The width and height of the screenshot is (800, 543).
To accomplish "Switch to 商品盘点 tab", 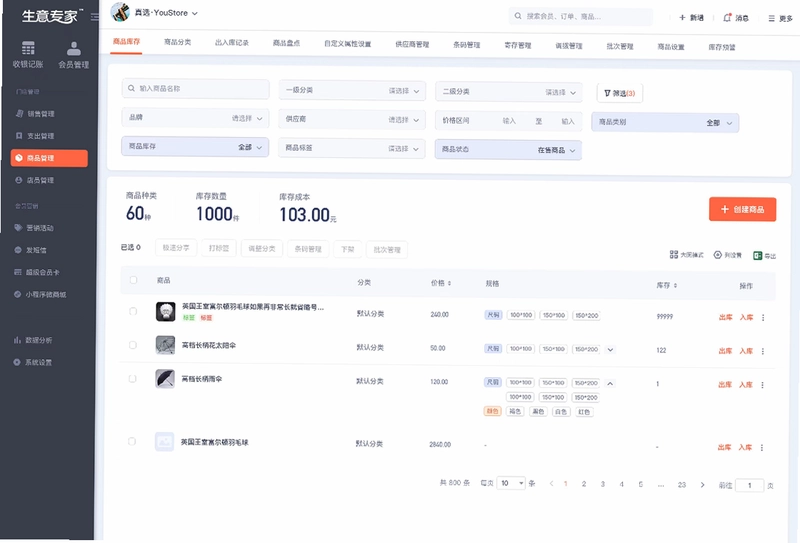I will point(286,43).
